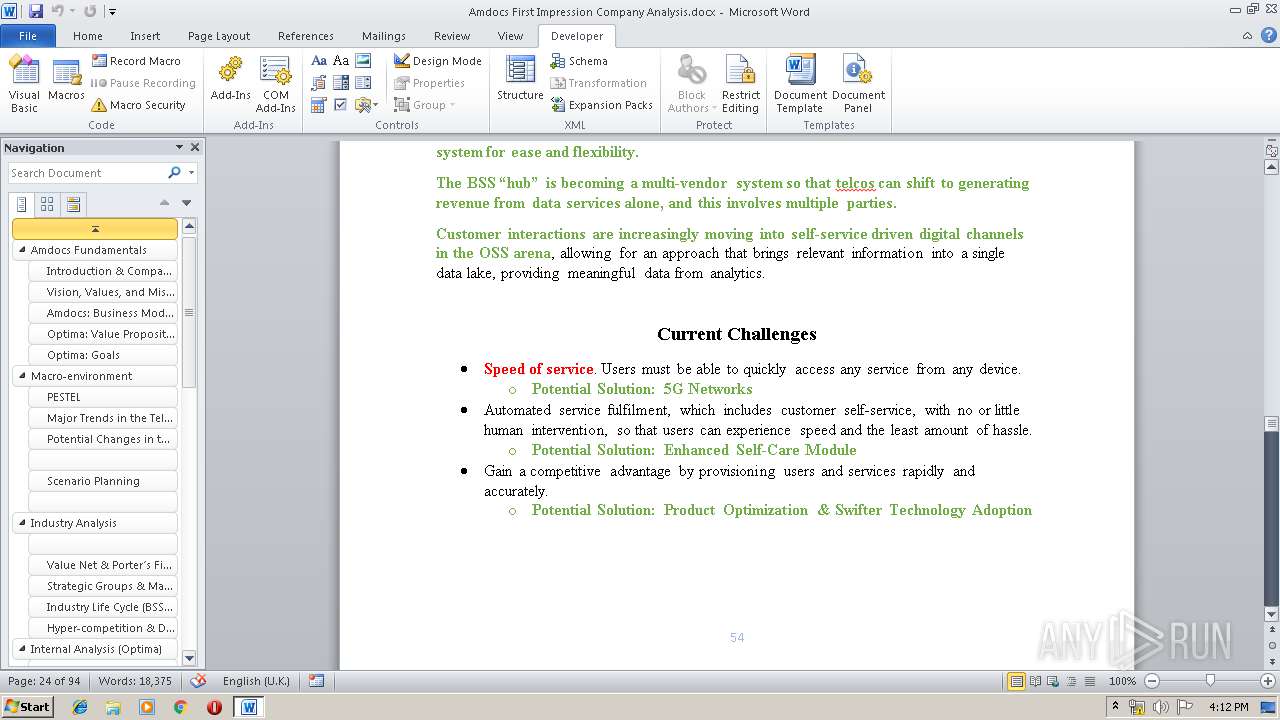Image resolution: width=1280 pixels, height=720 pixels.
Task: Switch to the Home tab
Action: [87, 36]
